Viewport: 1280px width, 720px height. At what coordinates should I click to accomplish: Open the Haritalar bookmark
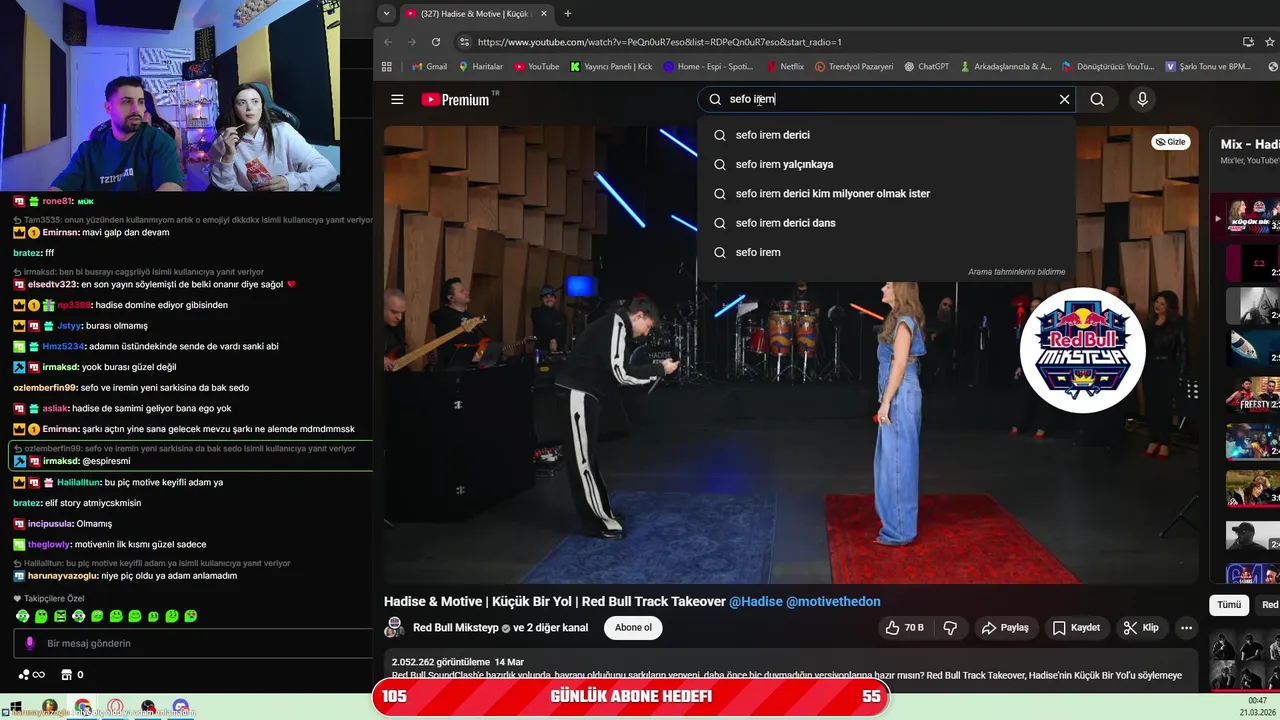pyautogui.click(x=480, y=67)
